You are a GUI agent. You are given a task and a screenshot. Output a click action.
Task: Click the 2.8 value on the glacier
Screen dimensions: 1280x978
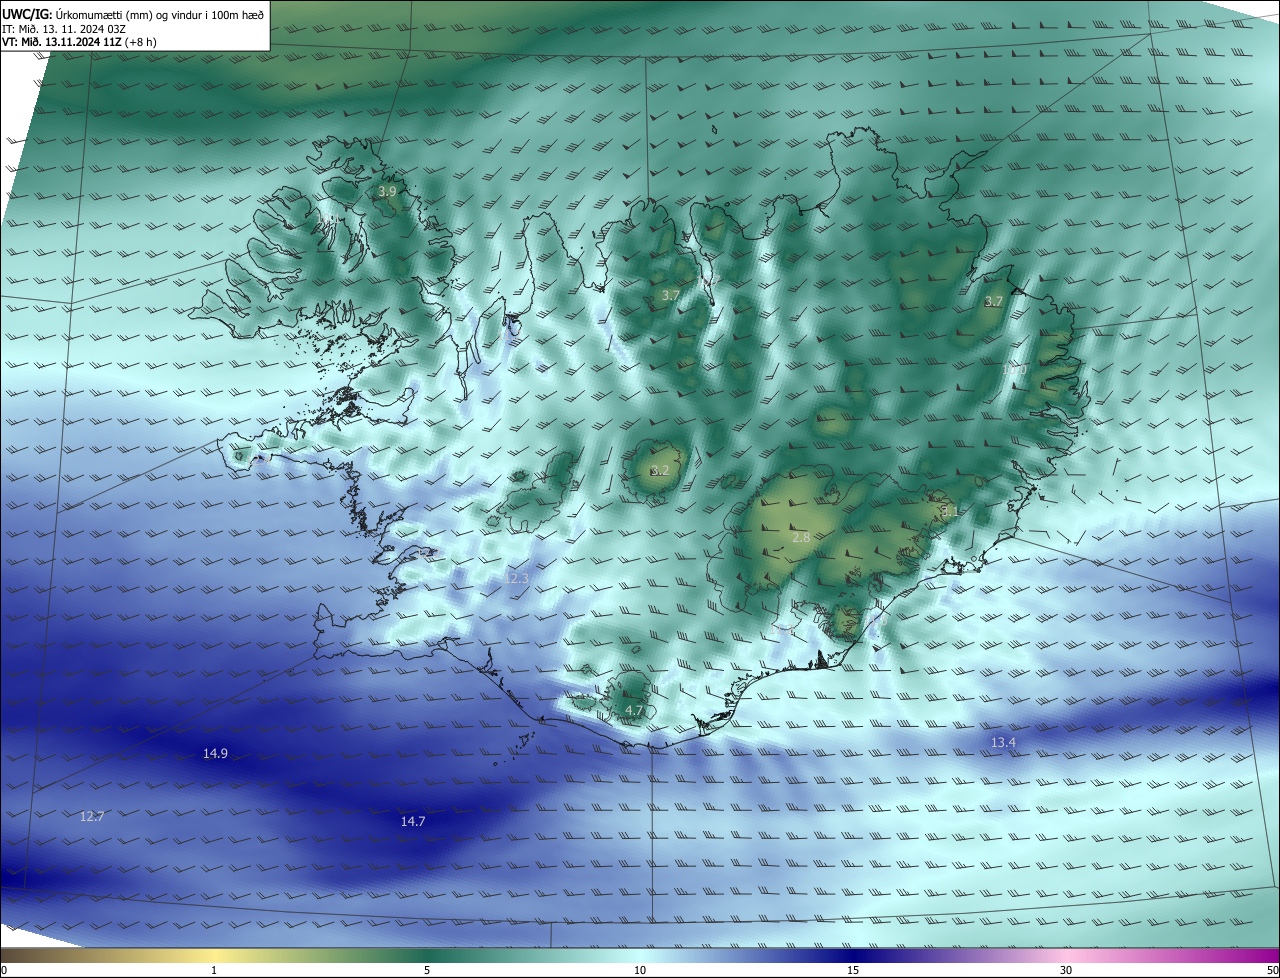point(801,537)
